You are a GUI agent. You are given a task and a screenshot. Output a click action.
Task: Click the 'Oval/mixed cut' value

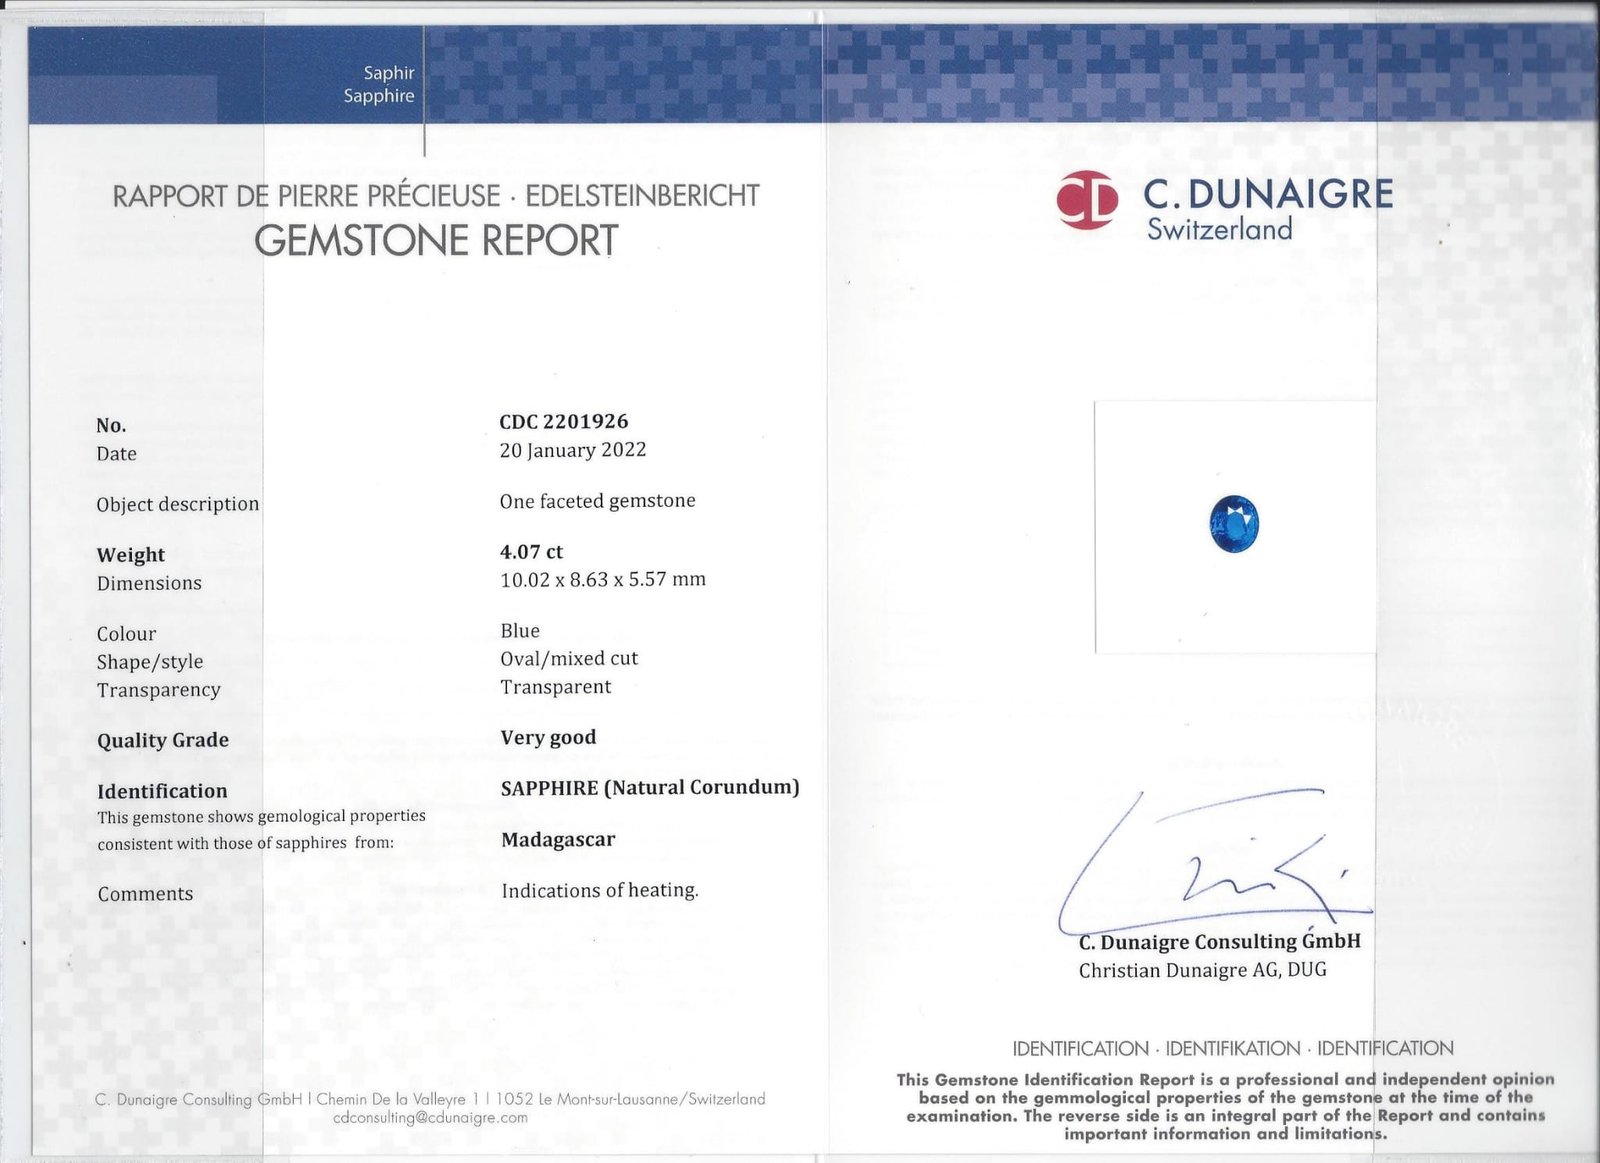[x=569, y=659]
